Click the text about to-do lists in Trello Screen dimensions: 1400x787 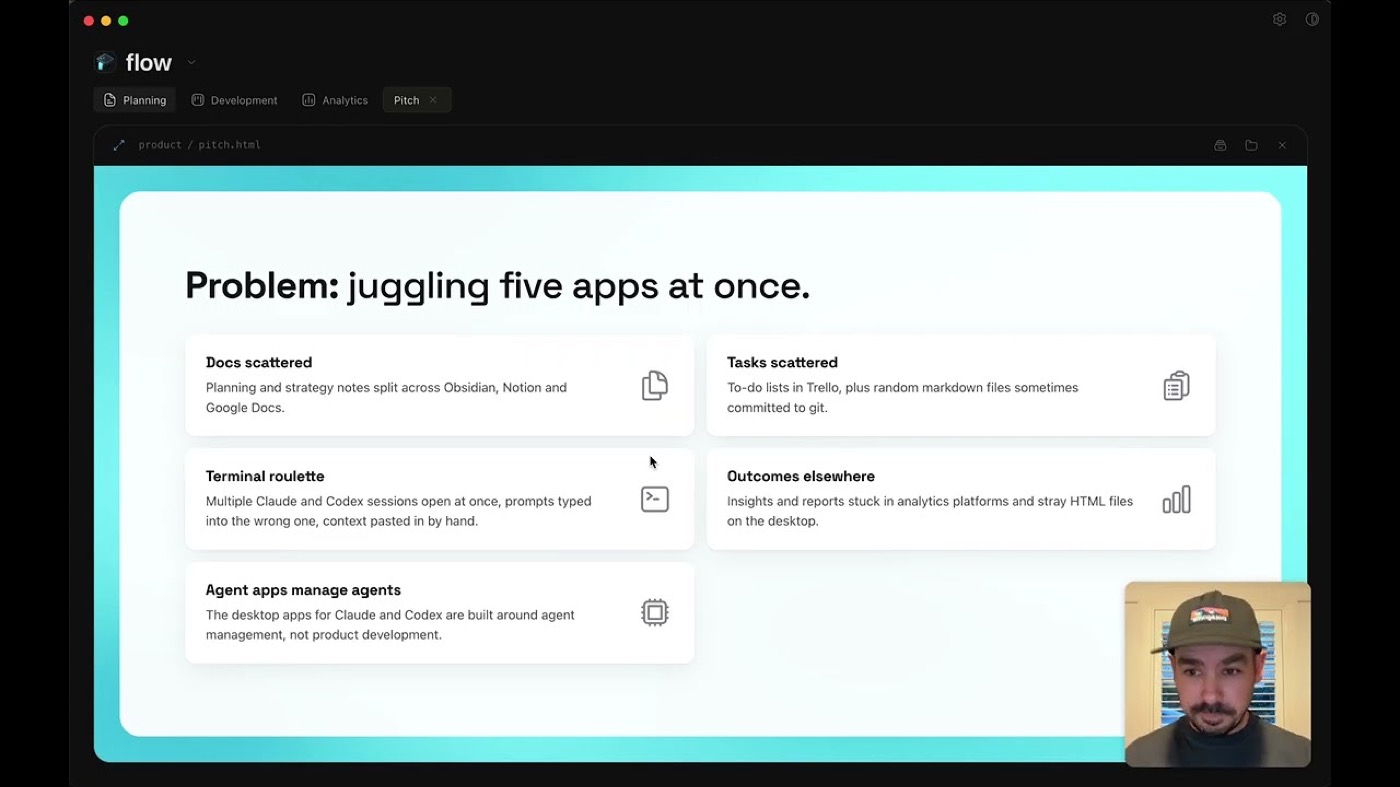[x=902, y=397]
